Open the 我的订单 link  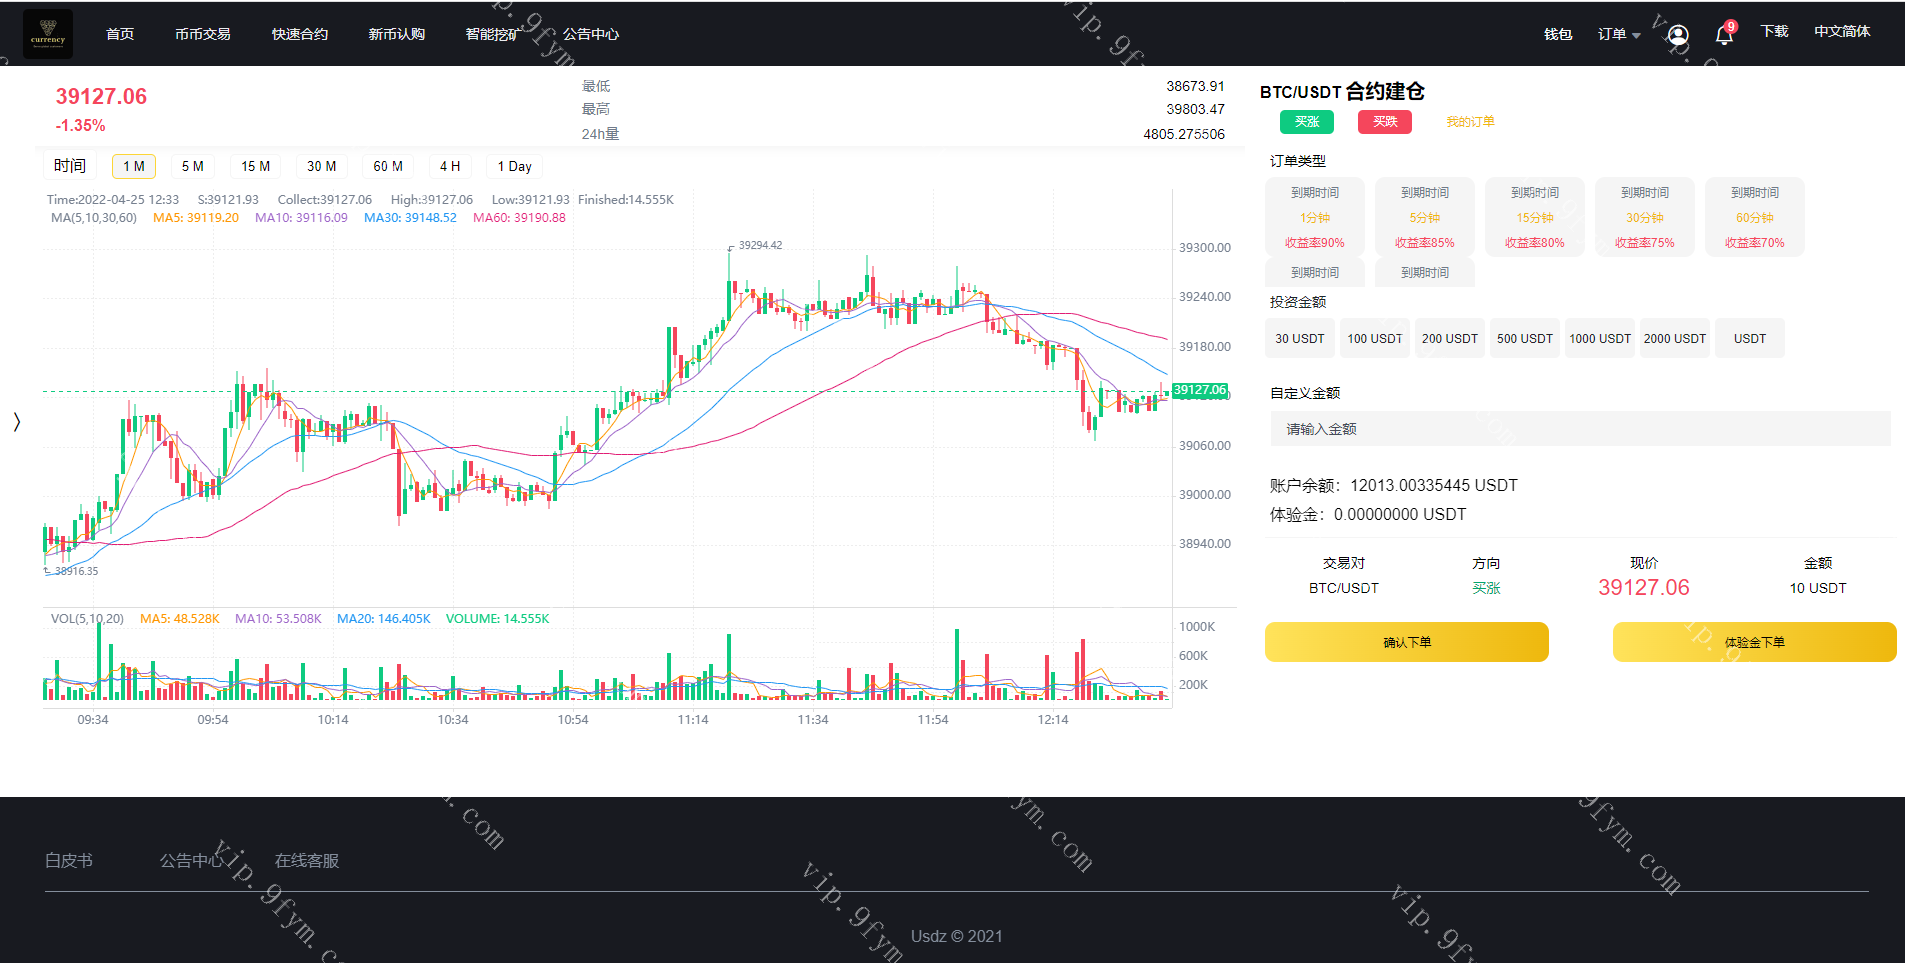pyautogui.click(x=1470, y=122)
